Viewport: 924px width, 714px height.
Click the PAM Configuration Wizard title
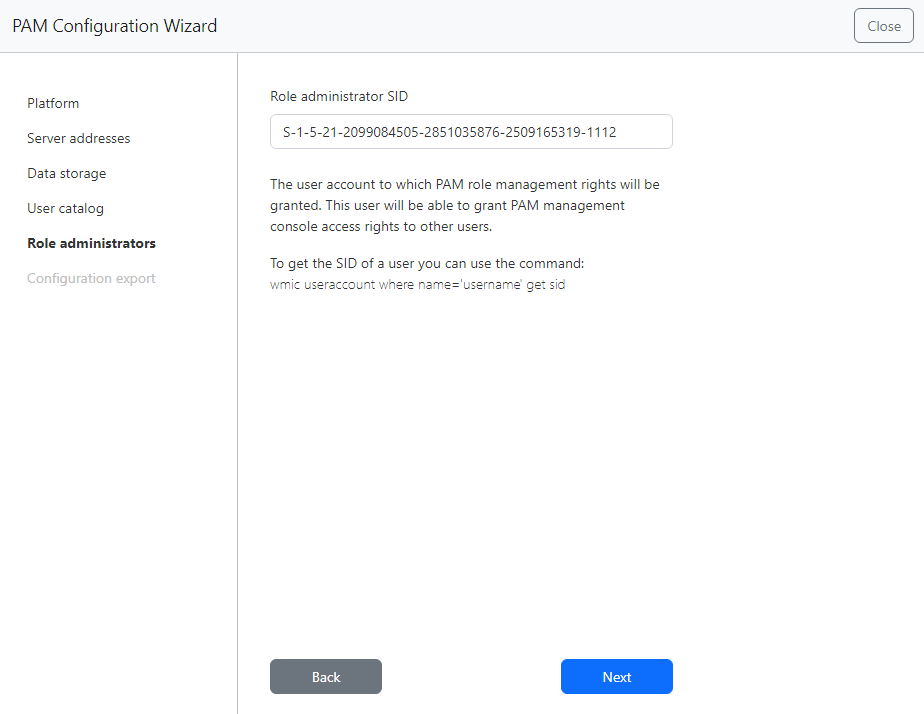pyautogui.click(x=114, y=26)
